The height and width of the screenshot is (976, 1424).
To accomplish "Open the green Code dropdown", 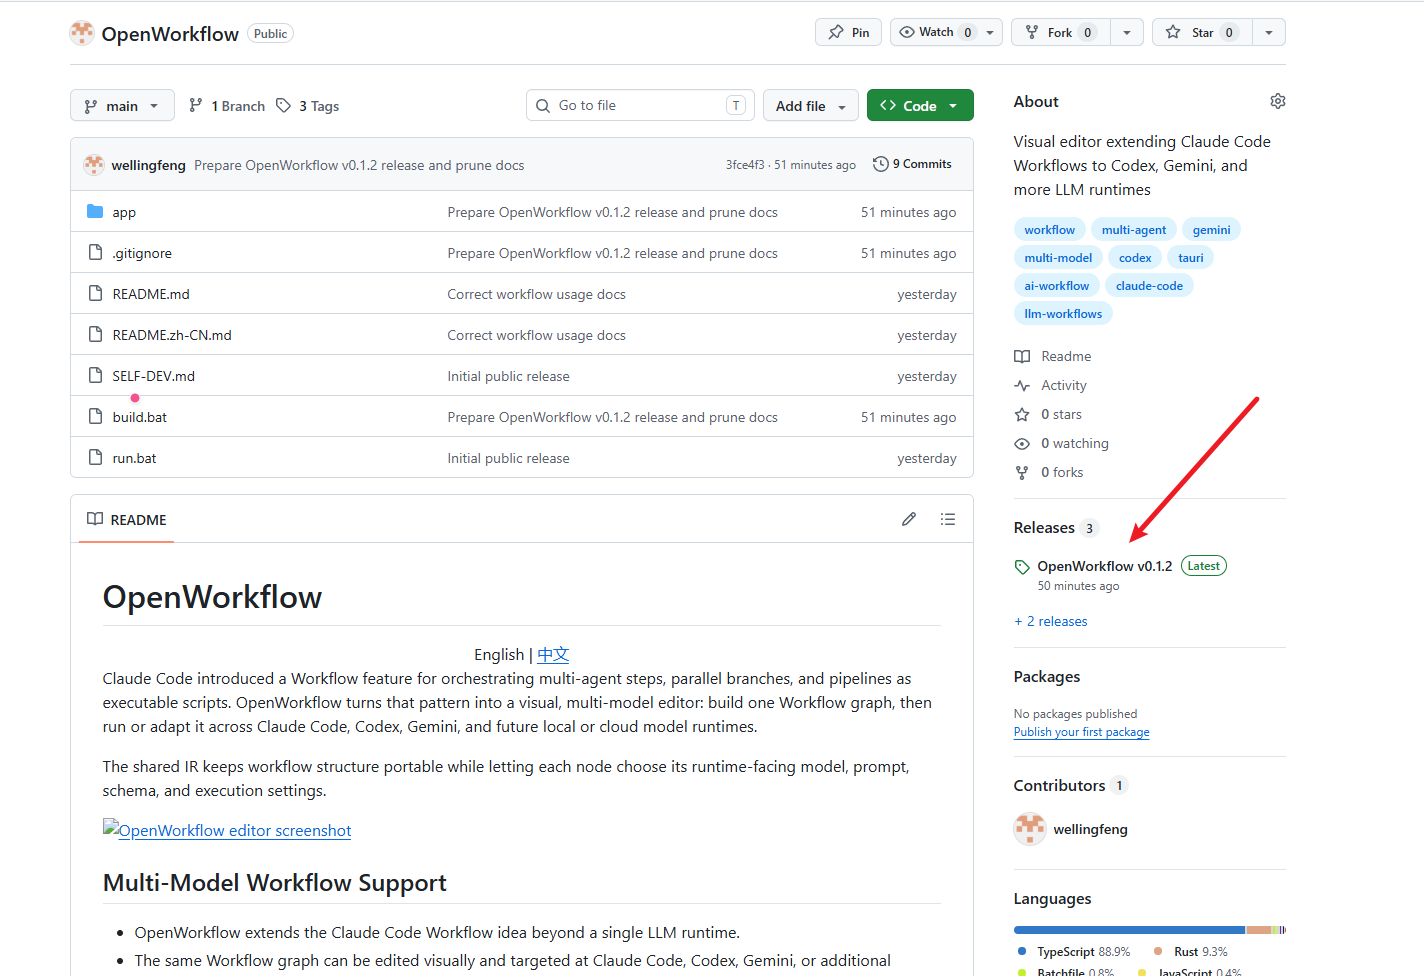I will point(920,105).
